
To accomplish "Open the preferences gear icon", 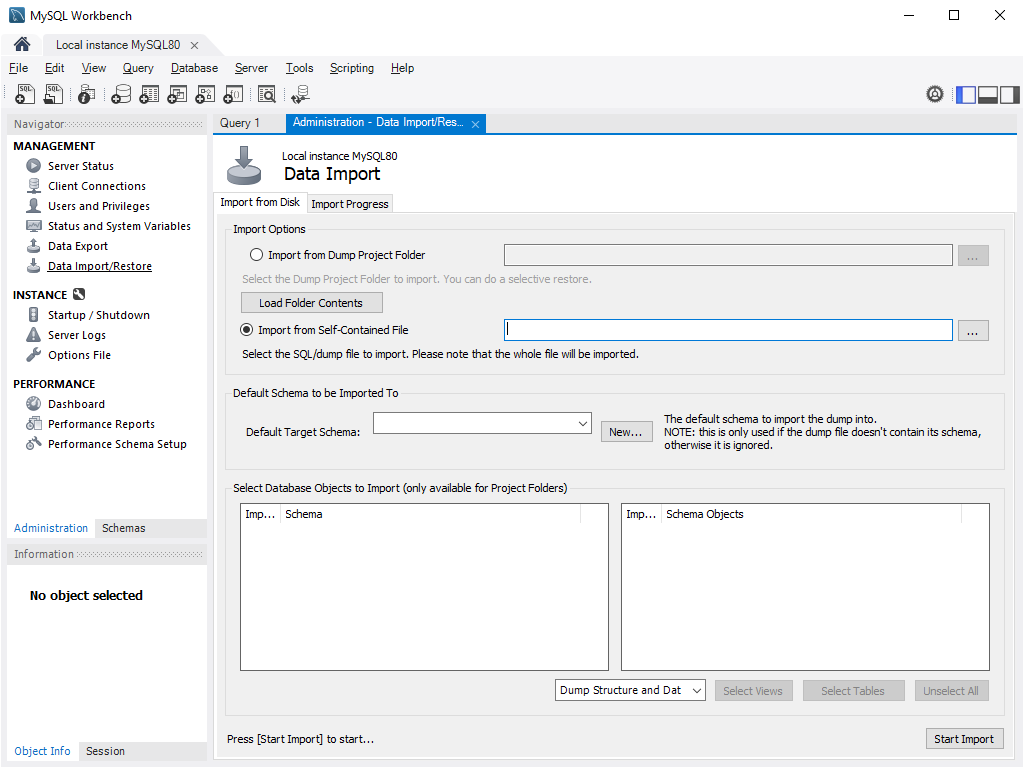I will [935, 95].
